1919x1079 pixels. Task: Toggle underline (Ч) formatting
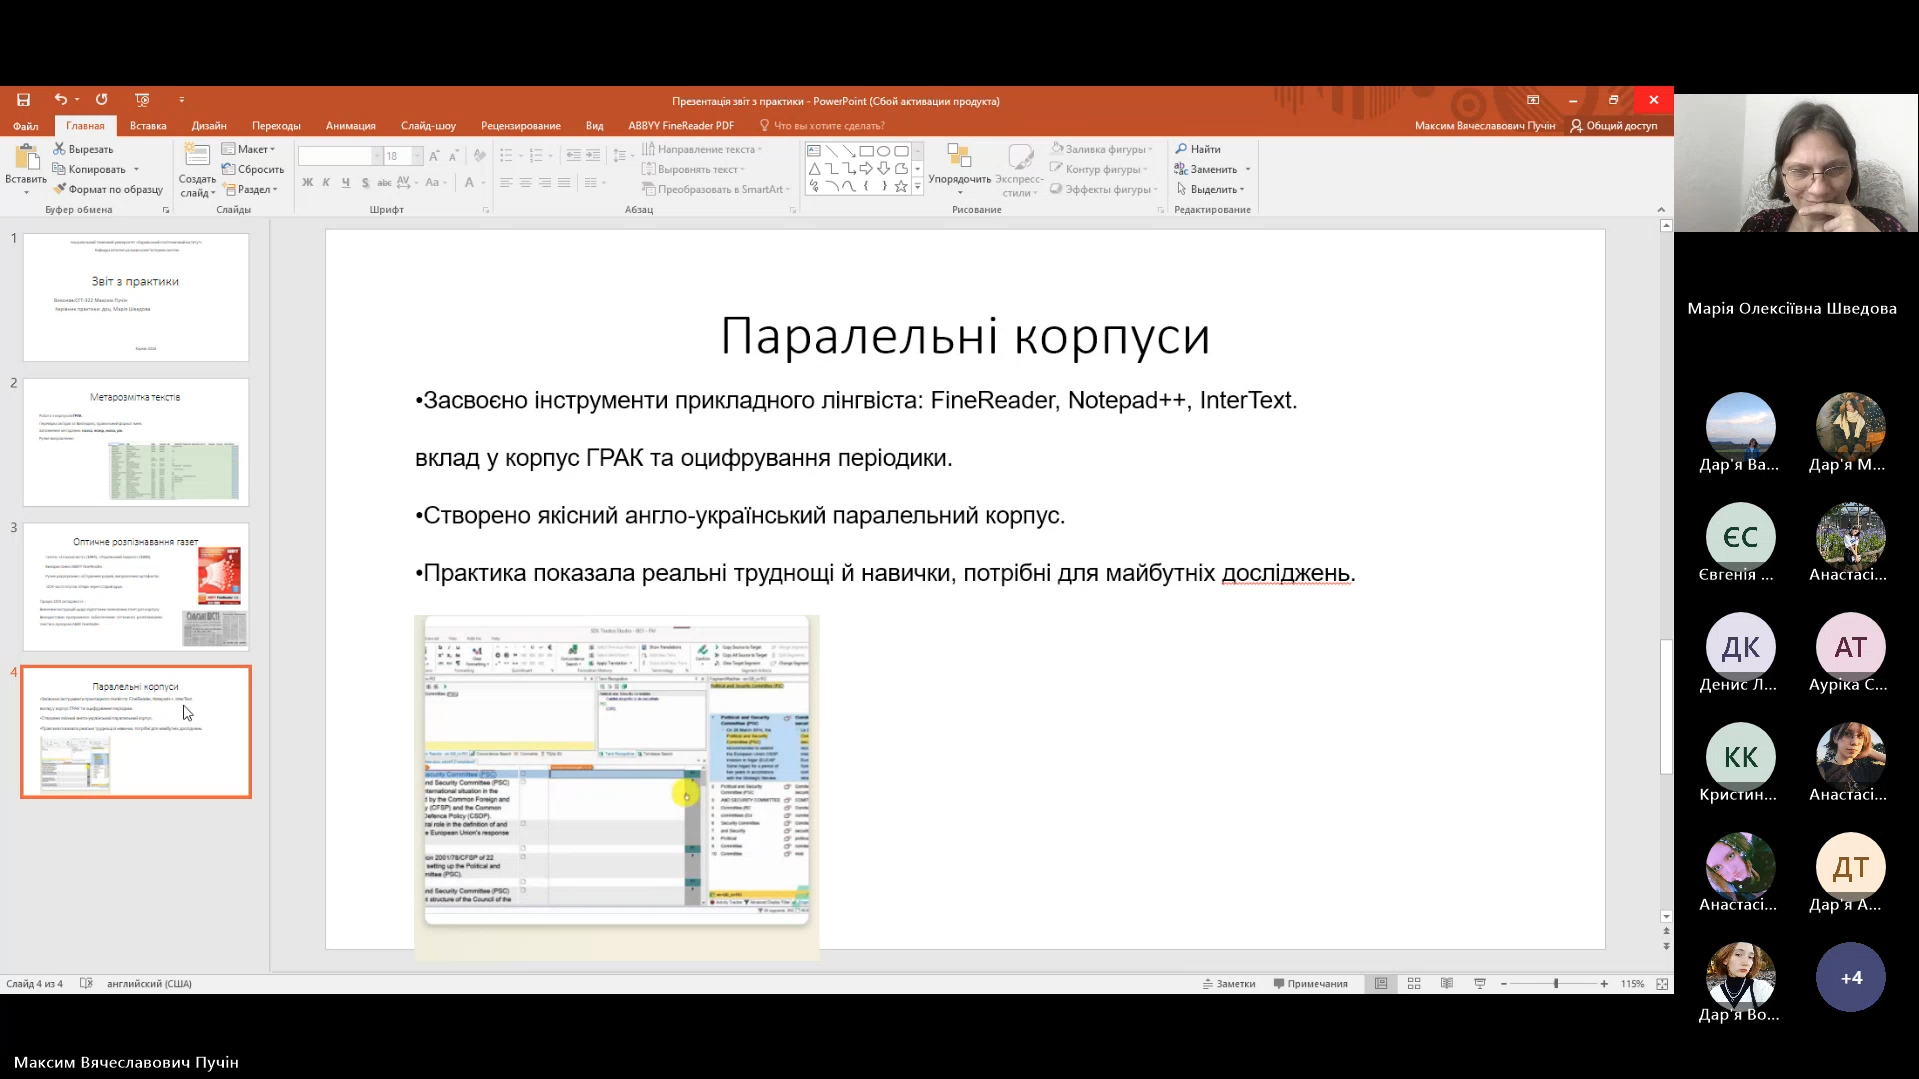(346, 183)
